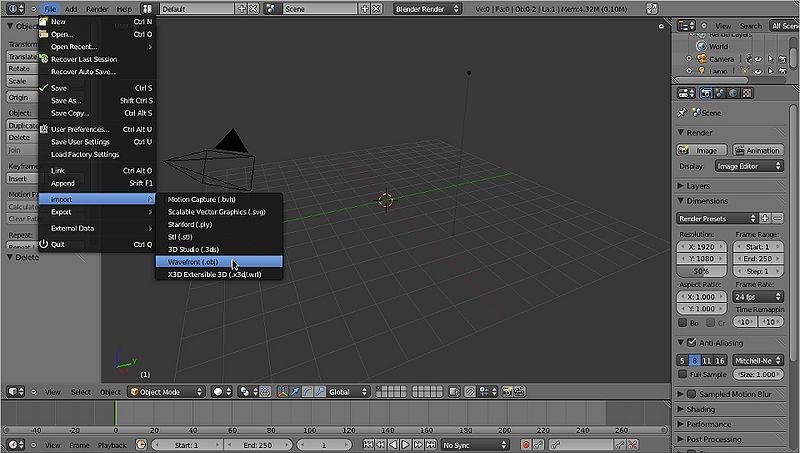Image resolution: width=800 pixels, height=453 pixels.
Task: Enable the Sampled Motion Blur checkbox
Action: click(x=692, y=394)
